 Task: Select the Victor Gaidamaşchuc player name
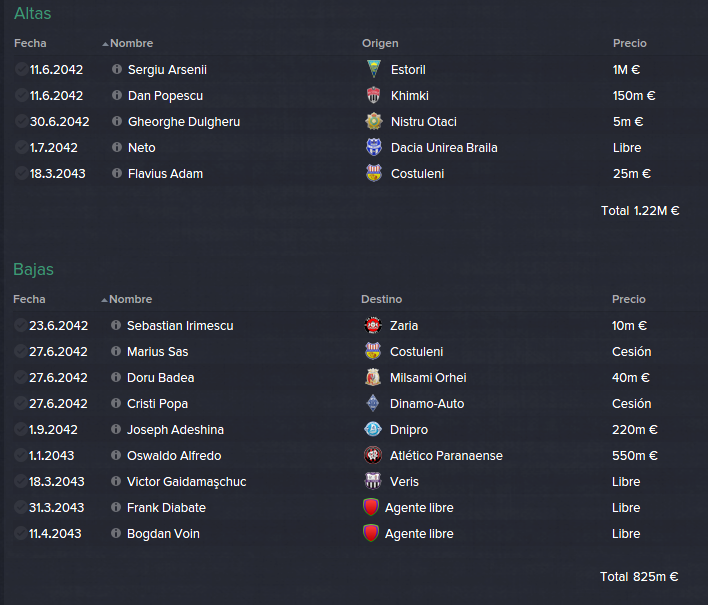(x=186, y=482)
